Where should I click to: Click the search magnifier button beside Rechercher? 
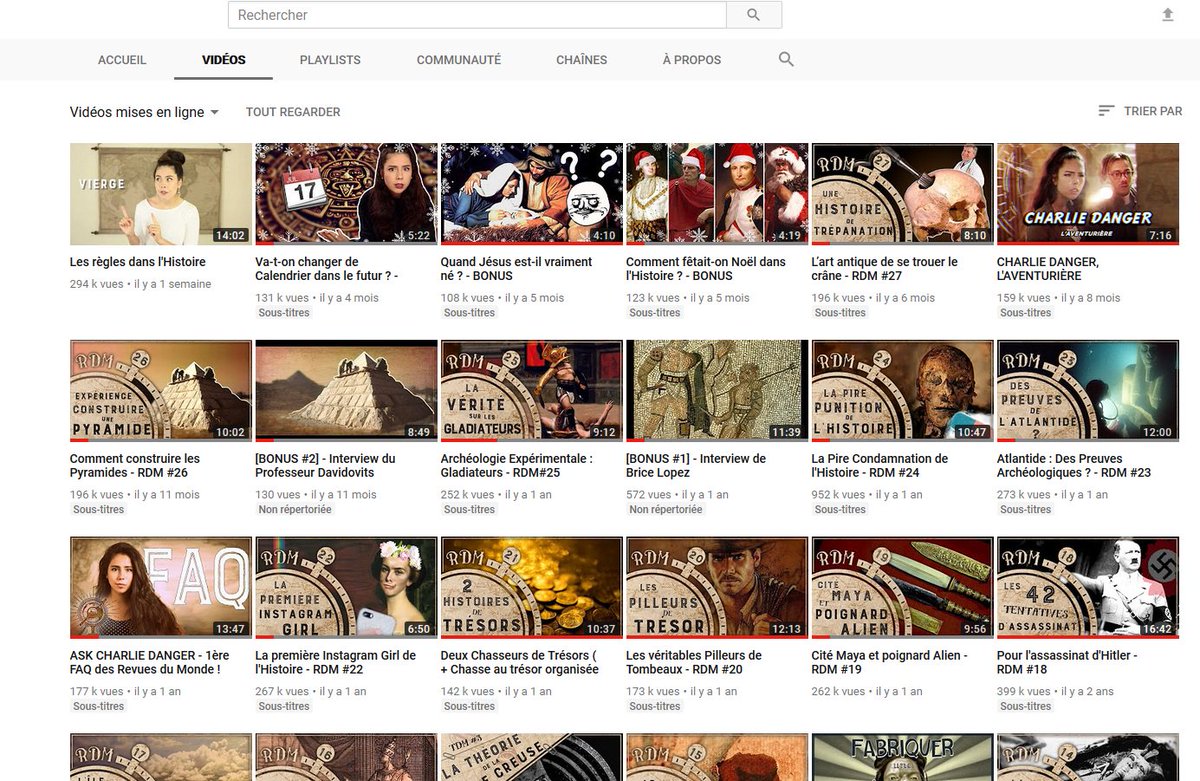753,15
